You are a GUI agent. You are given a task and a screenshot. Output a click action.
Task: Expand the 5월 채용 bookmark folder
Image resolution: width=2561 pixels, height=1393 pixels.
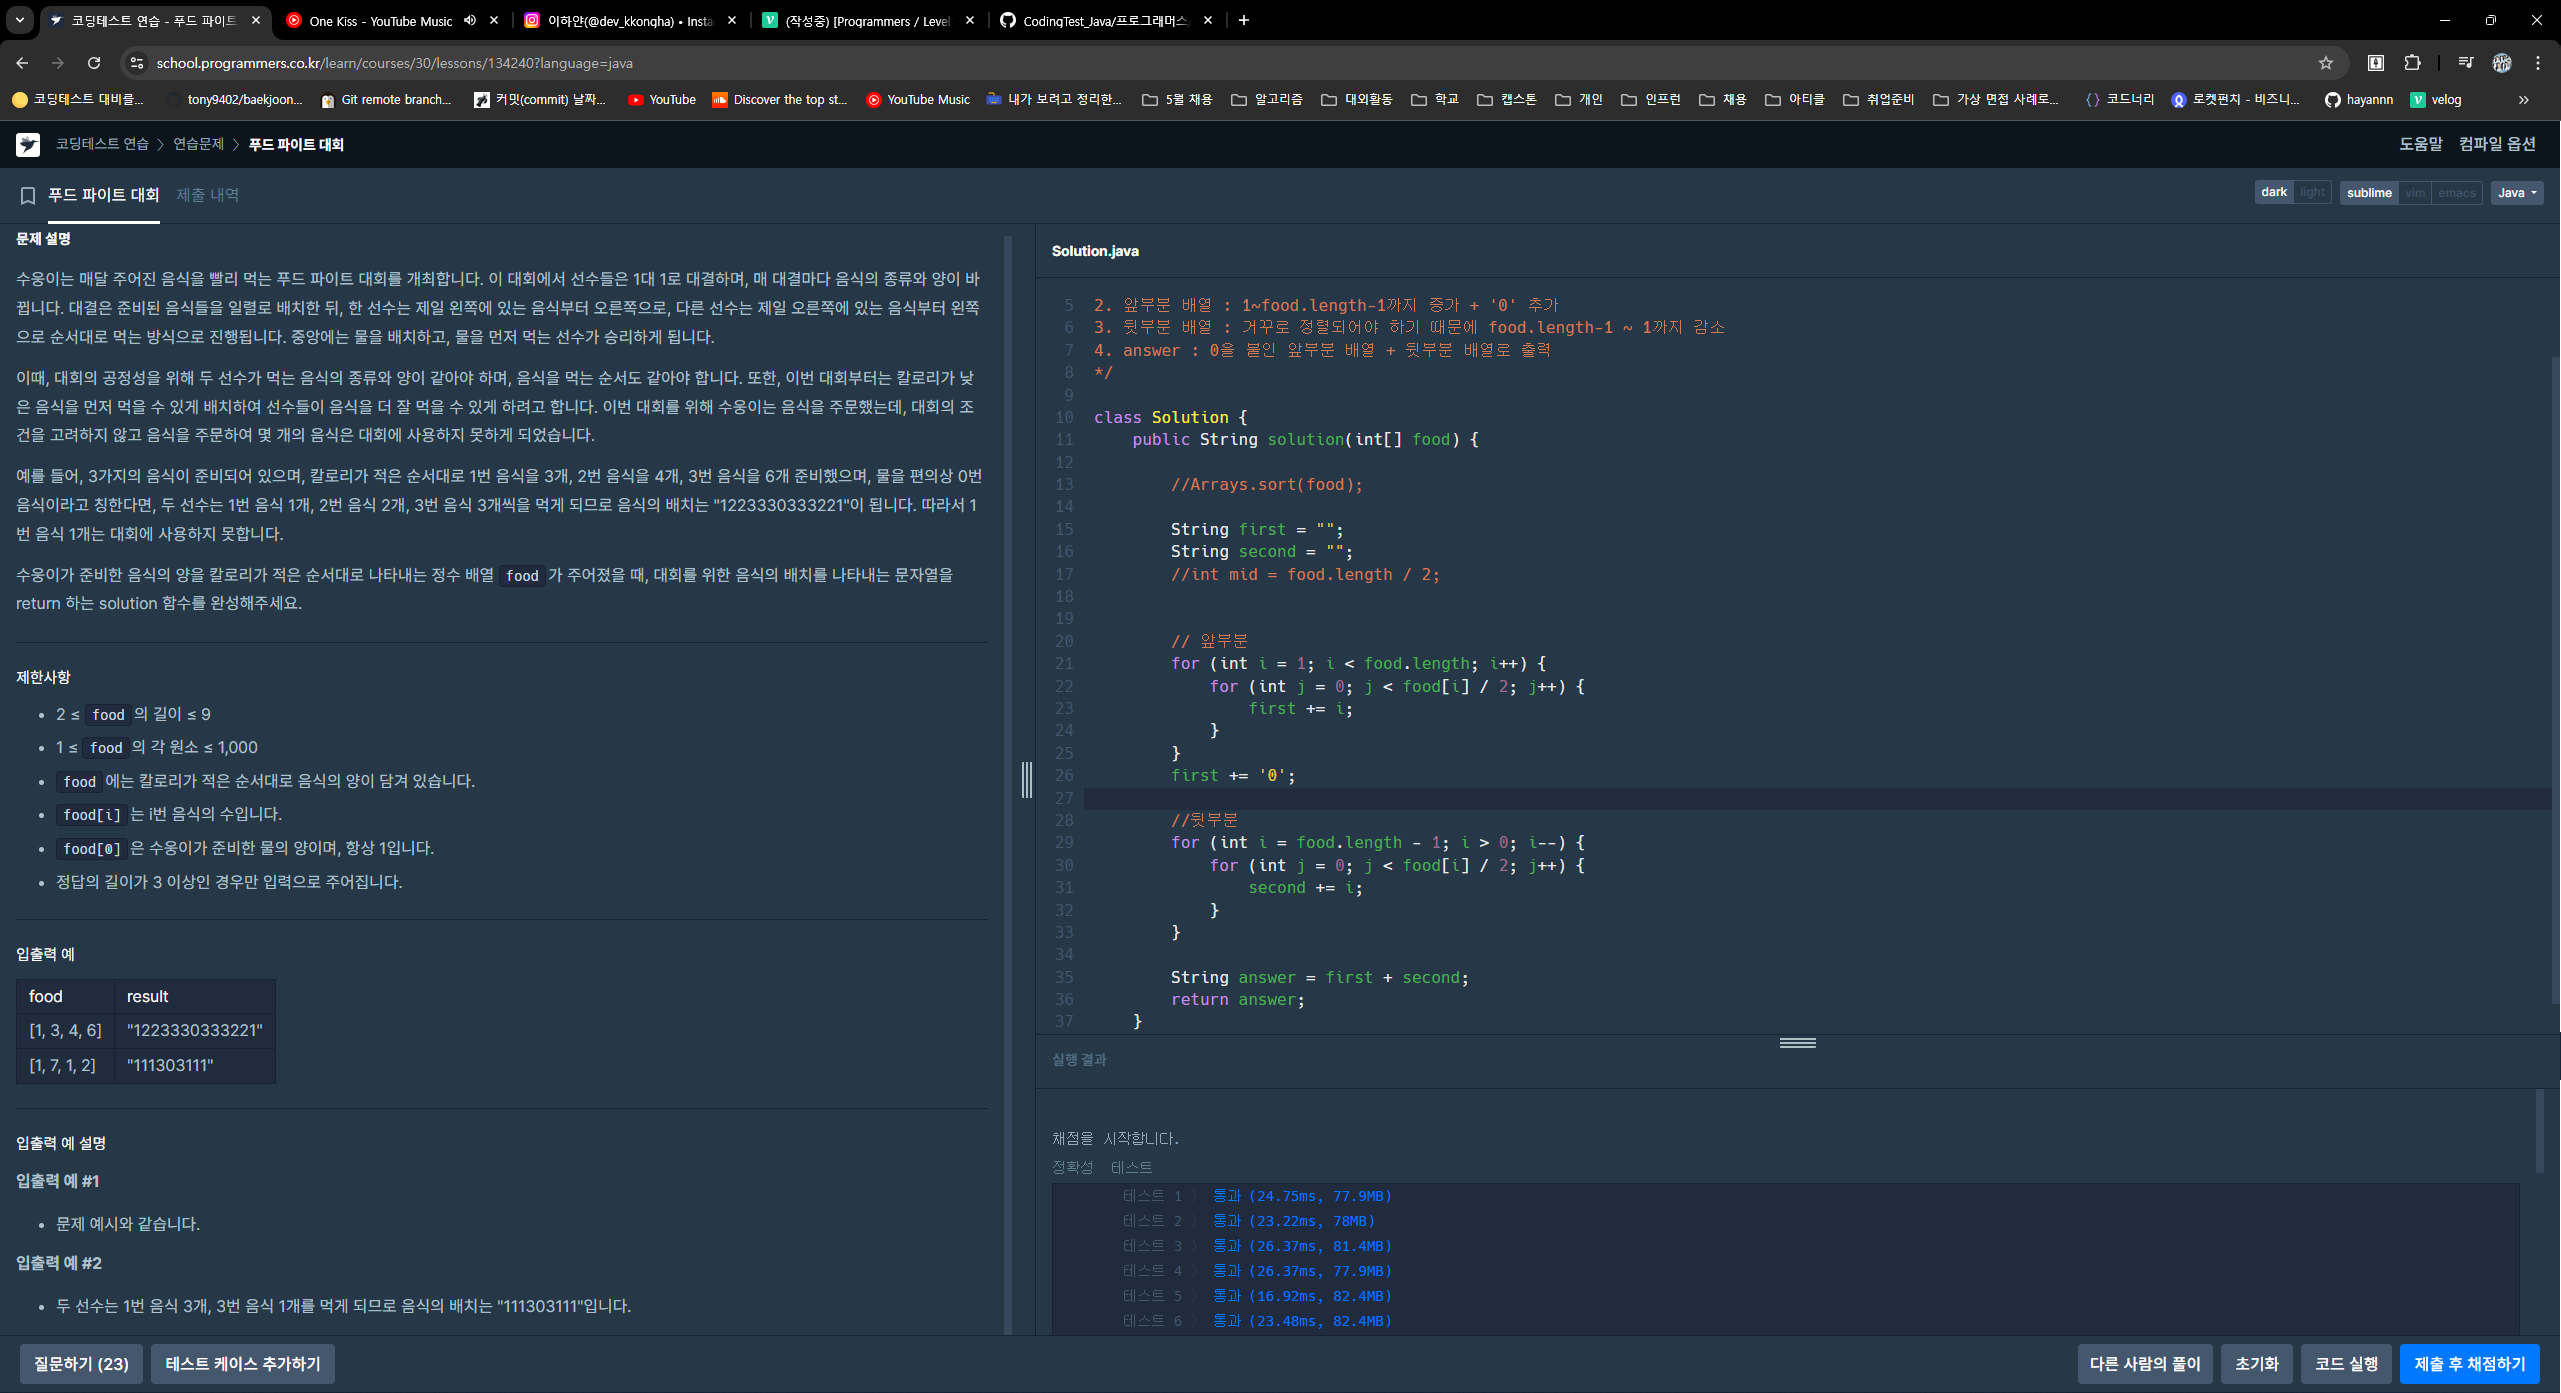(1177, 100)
